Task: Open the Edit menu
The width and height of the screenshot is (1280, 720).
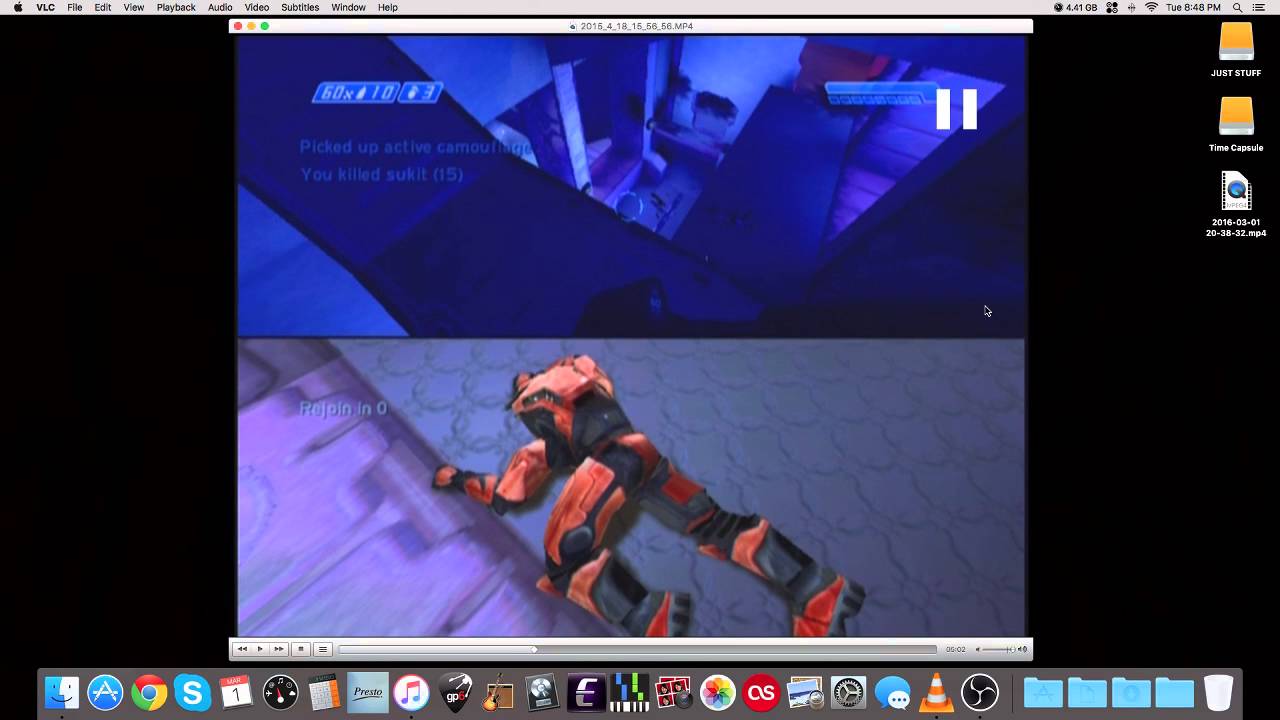Action: pos(103,7)
